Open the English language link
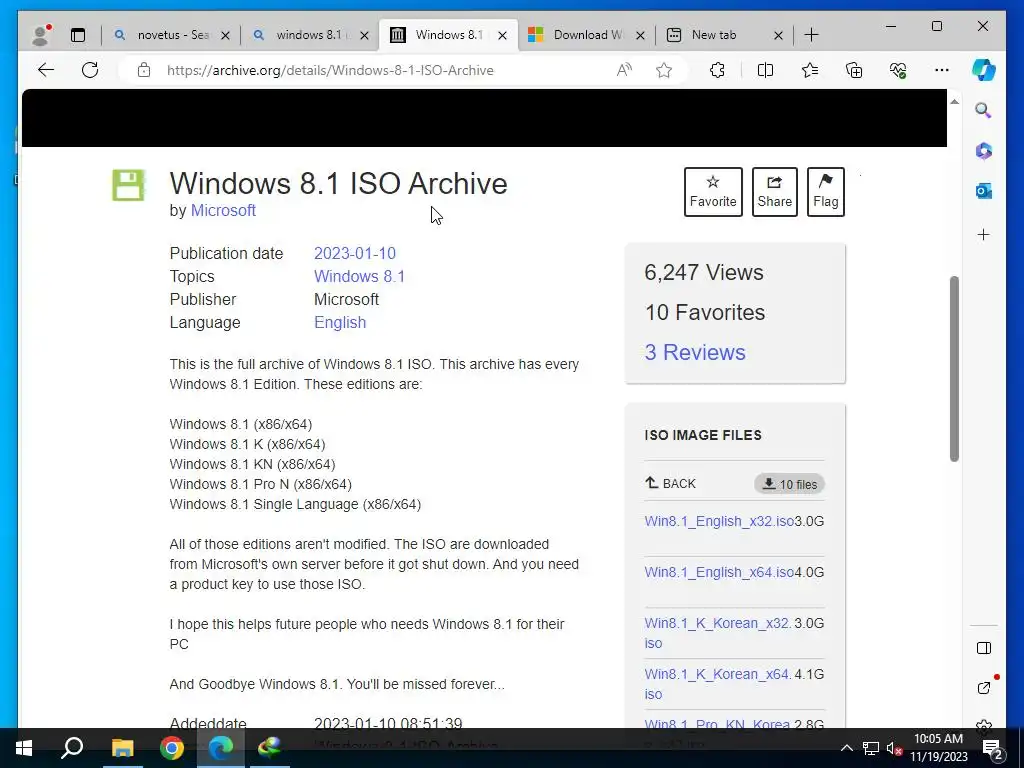Image resolution: width=1024 pixels, height=768 pixels. click(340, 323)
